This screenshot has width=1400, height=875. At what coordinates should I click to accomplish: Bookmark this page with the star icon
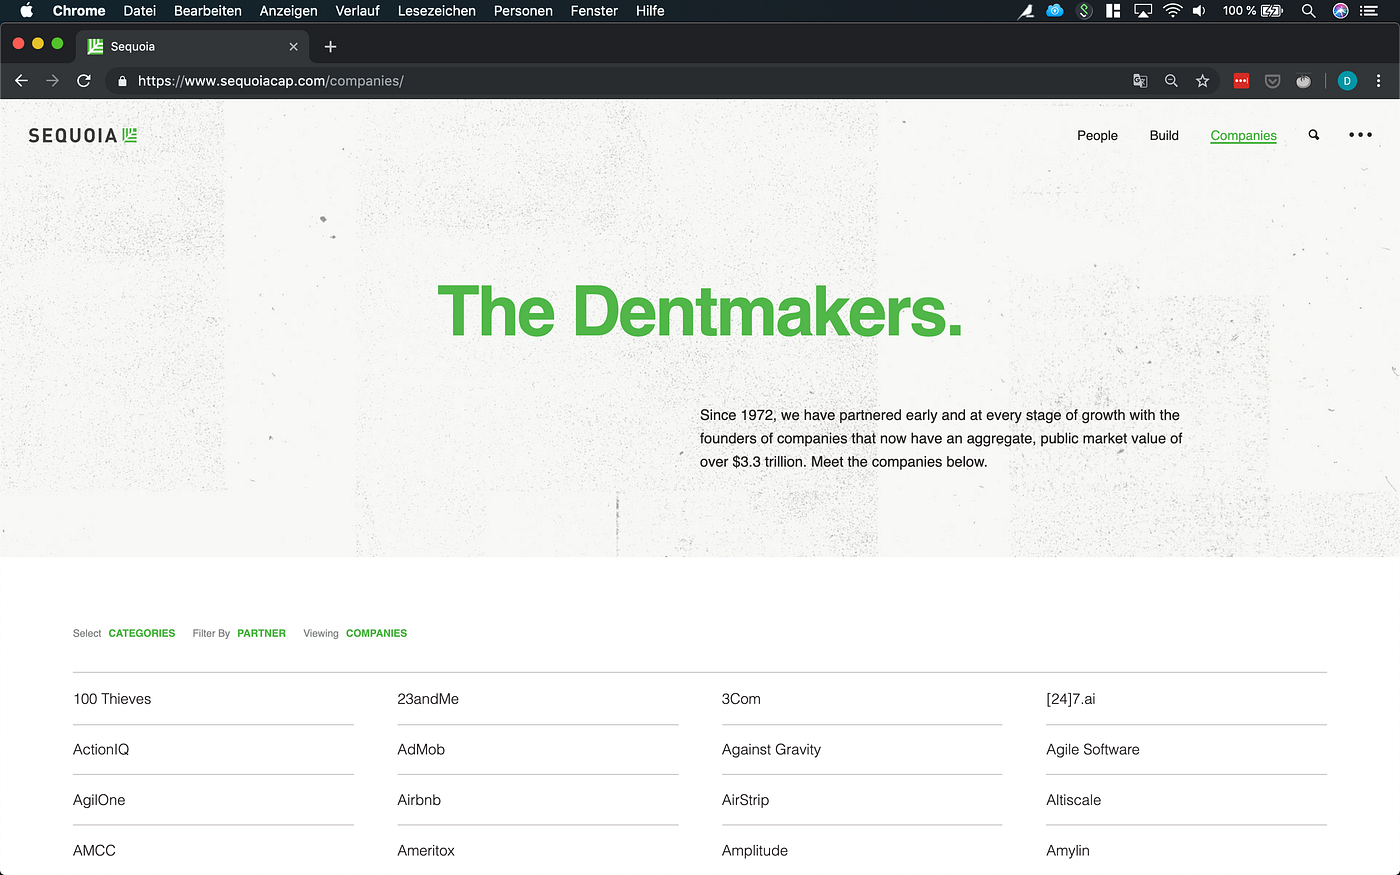point(1202,81)
